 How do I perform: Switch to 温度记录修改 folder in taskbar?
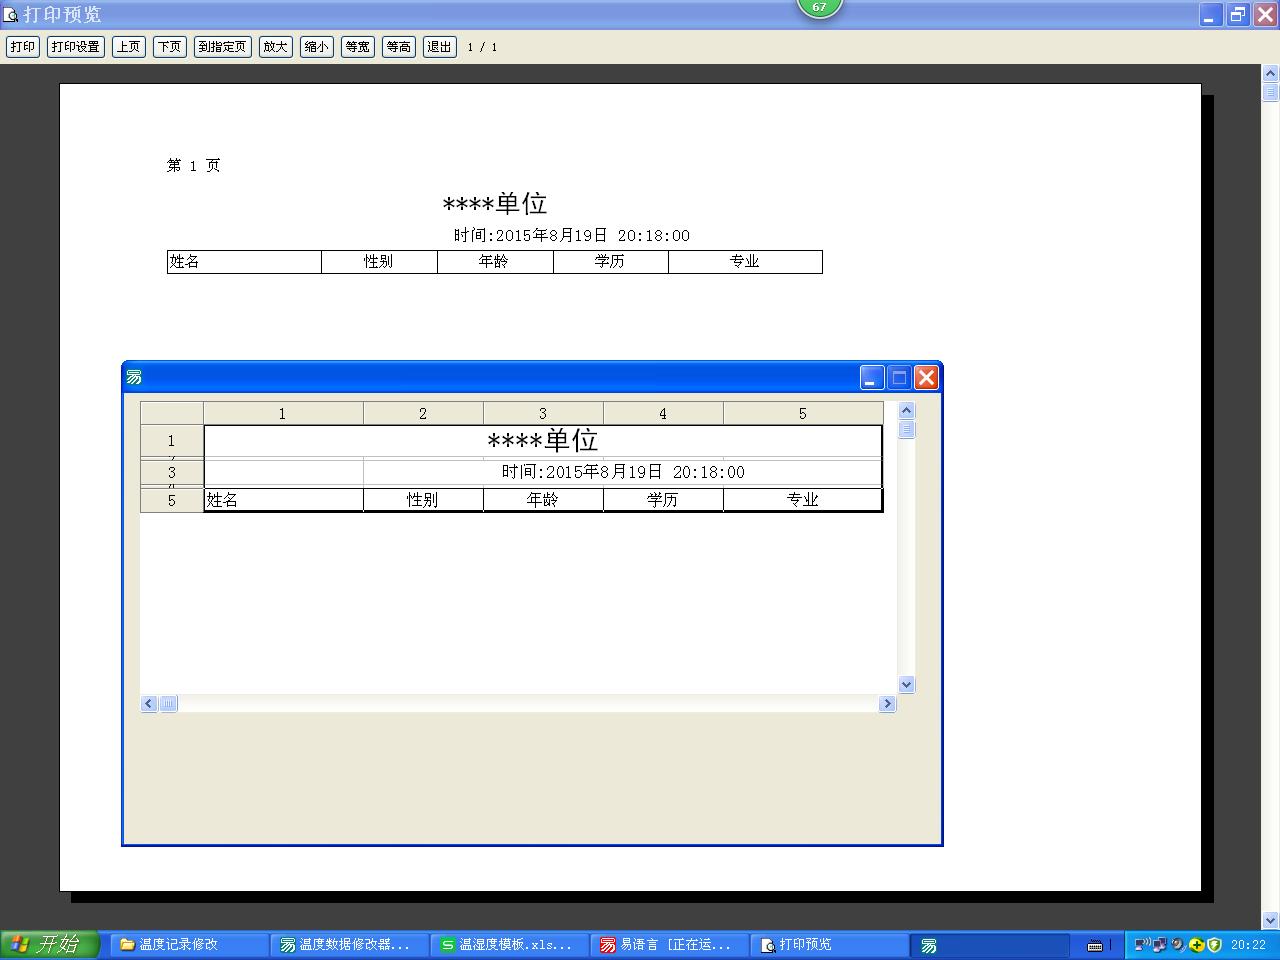tap(188, 945)
